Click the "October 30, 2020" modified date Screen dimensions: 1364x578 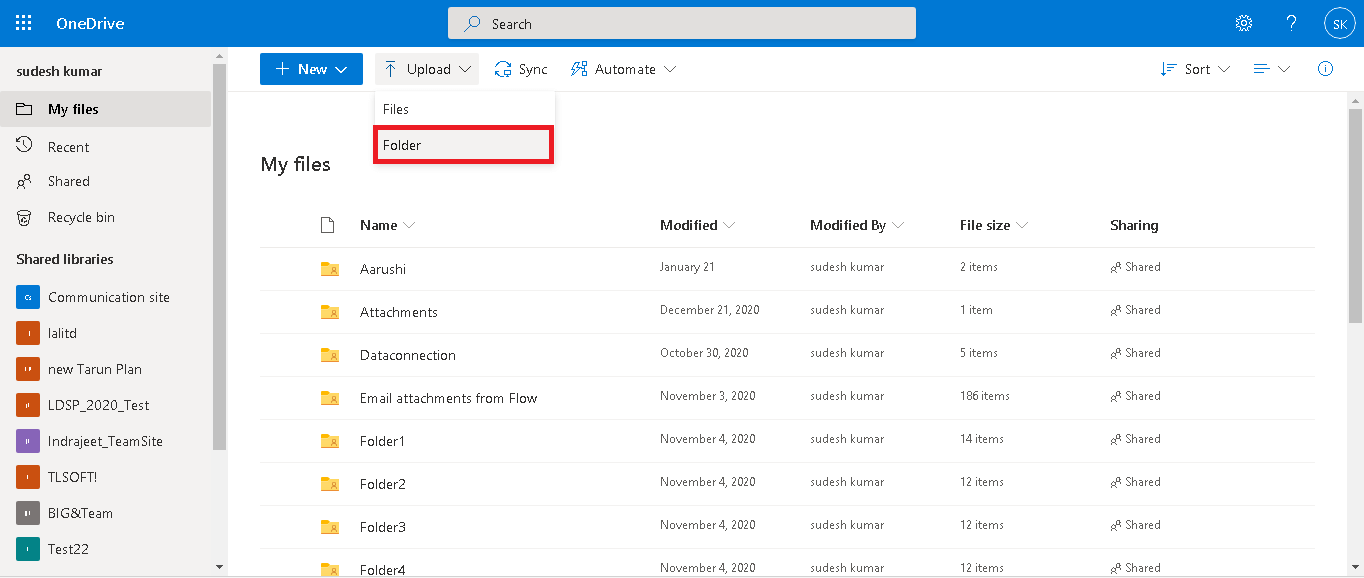click(704, 353)
